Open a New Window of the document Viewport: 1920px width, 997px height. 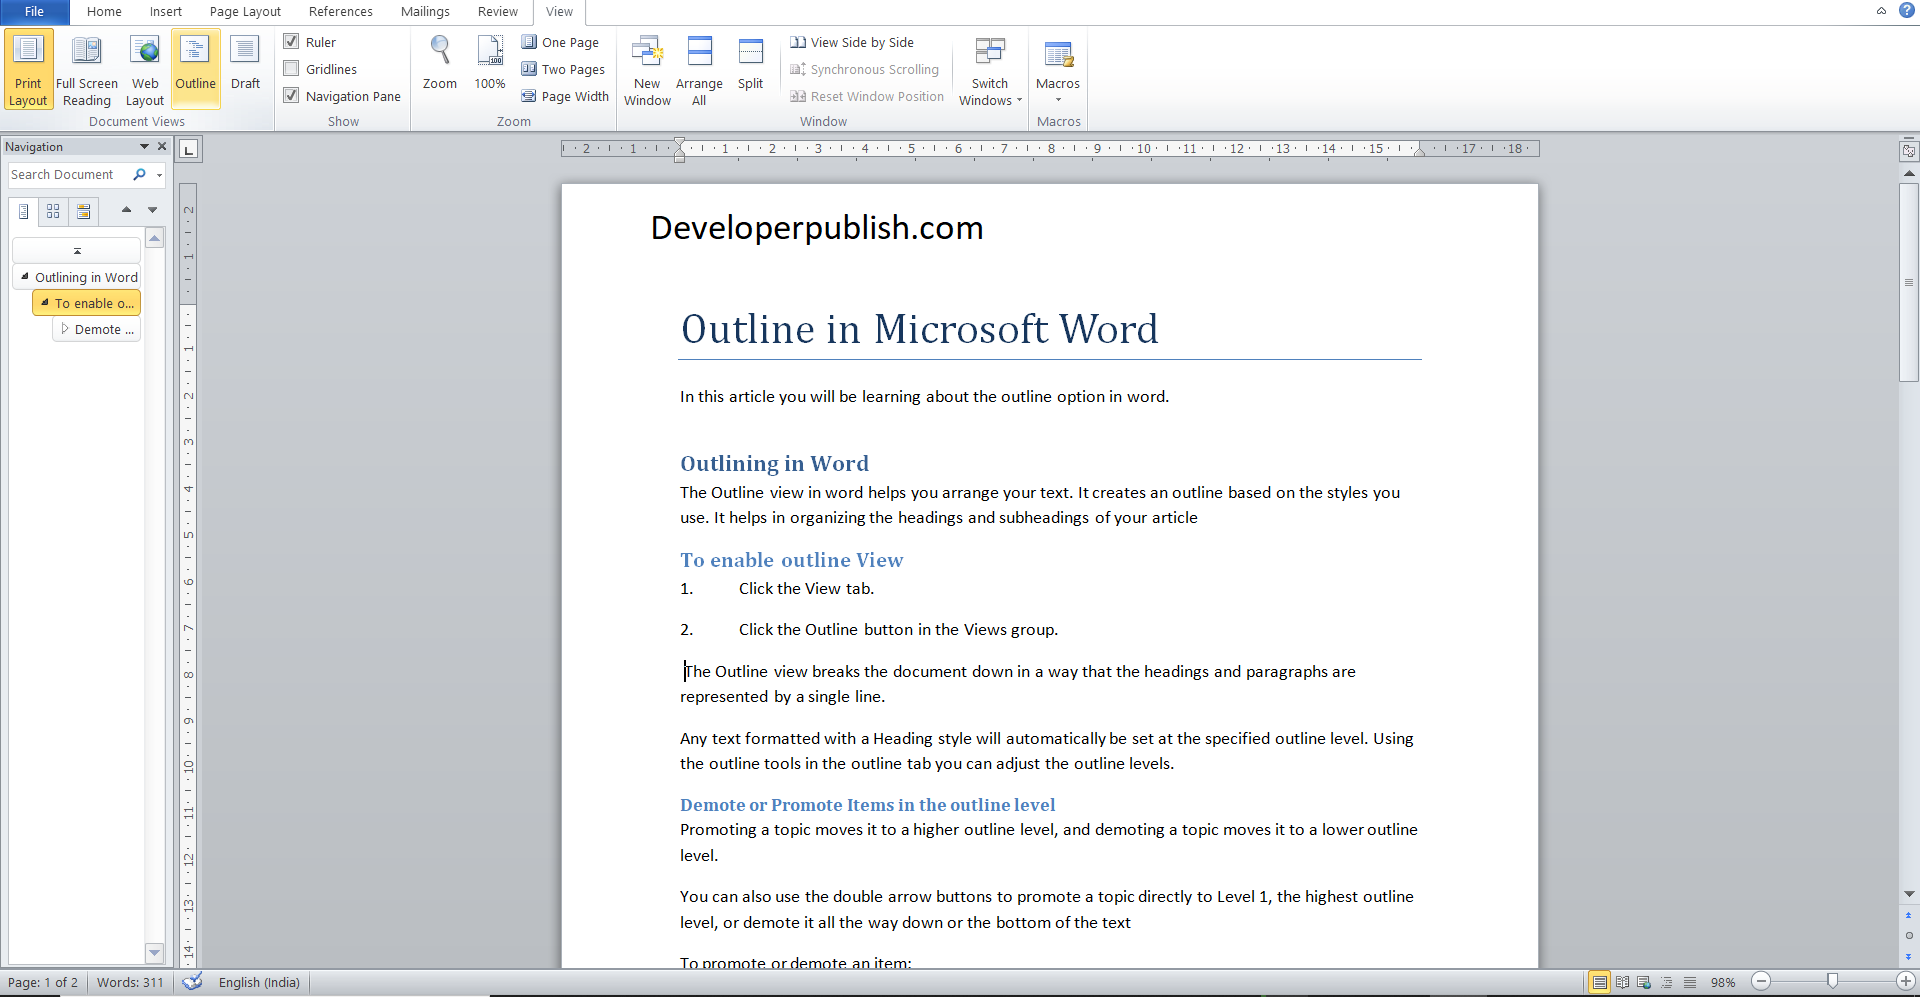pos(647,68)
